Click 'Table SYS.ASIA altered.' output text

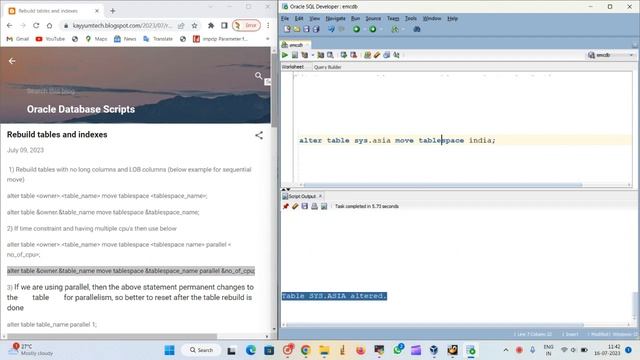click(x=334, y=296)
